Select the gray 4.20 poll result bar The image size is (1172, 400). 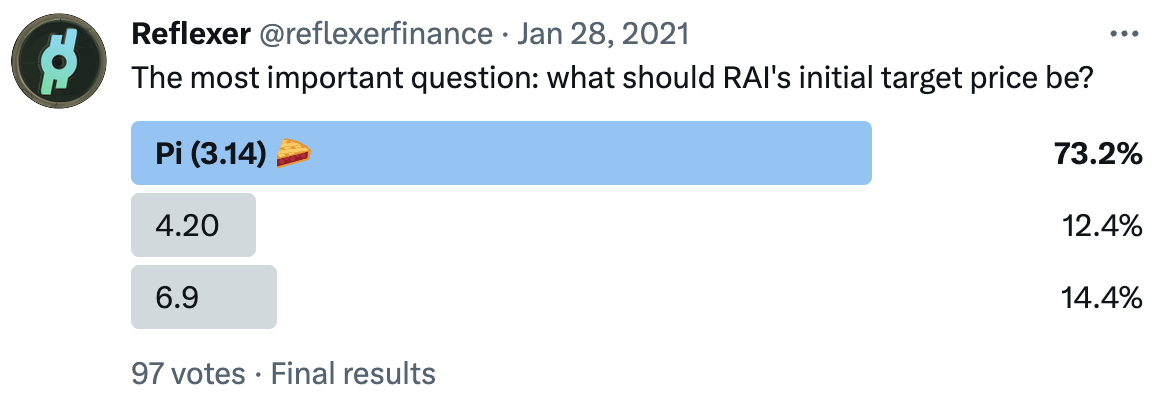pyautogui.click(x=193, y=225)
